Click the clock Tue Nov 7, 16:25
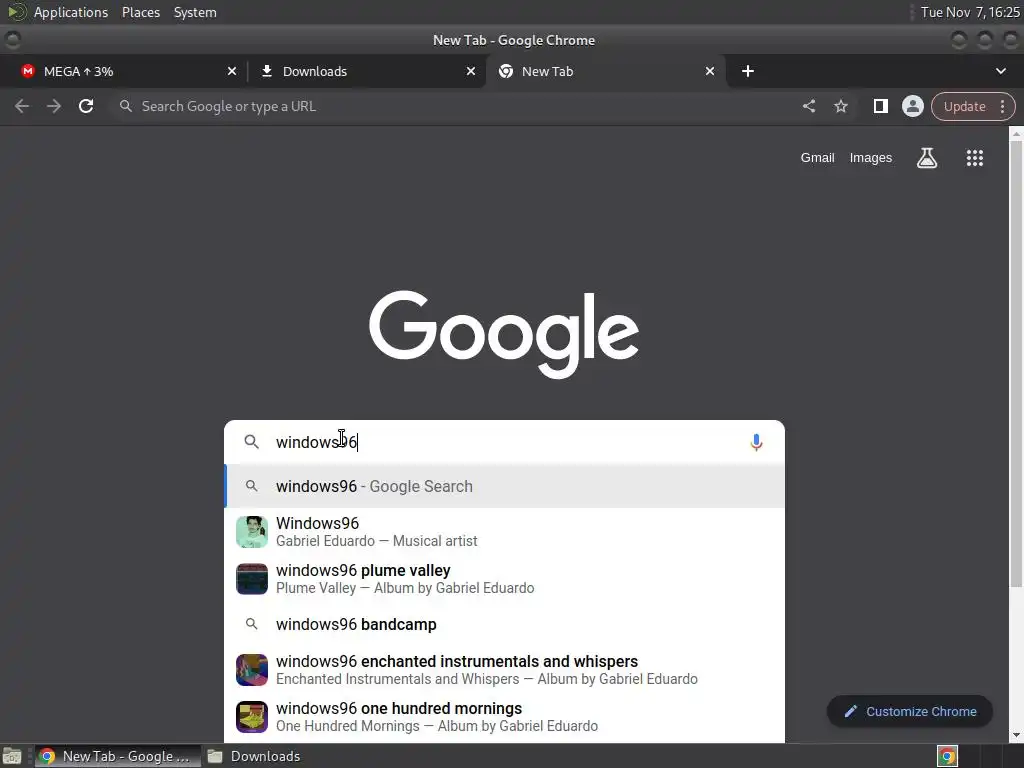The width and height of the screenshot is (1024, 768). (970, 12)
